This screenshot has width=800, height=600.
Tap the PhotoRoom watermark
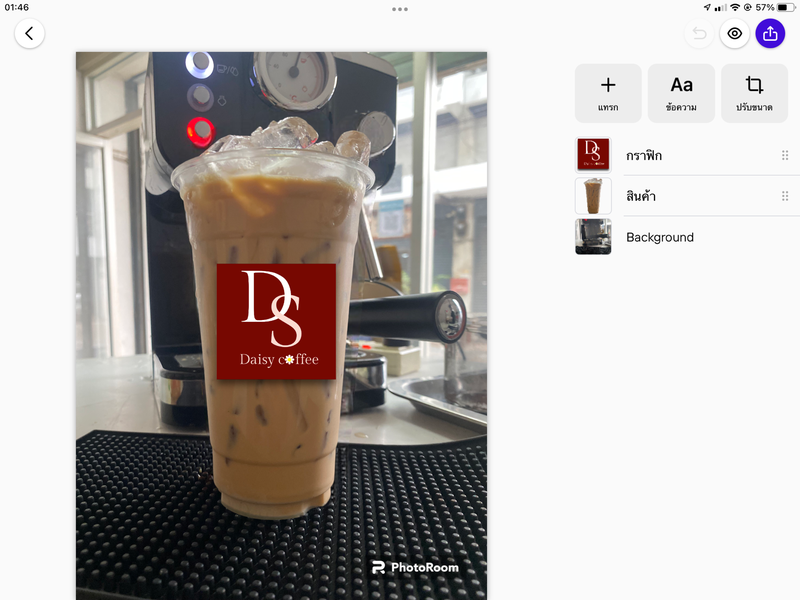[415, 567]
